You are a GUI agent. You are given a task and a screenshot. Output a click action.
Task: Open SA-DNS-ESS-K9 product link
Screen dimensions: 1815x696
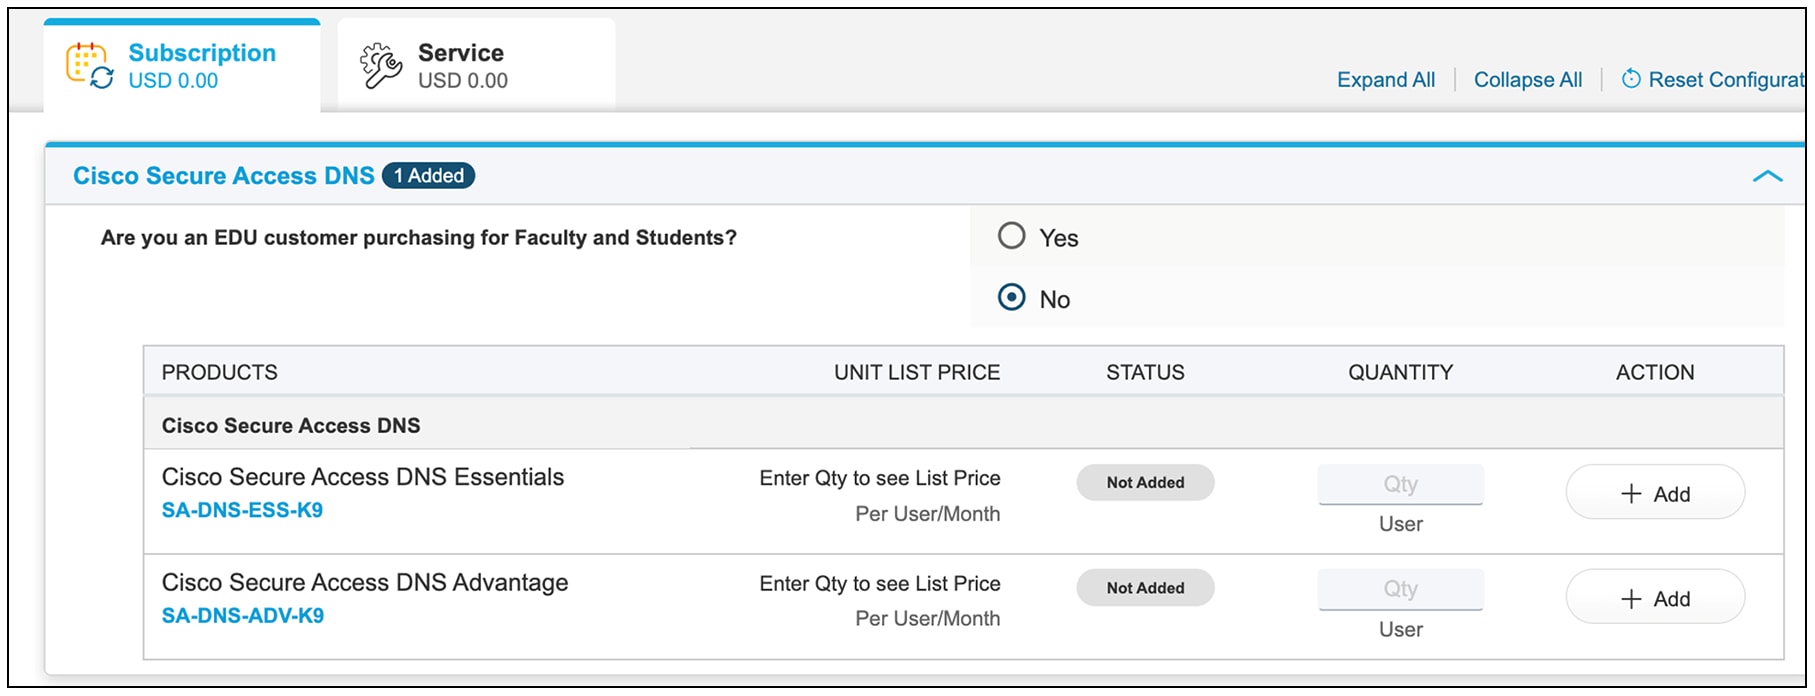click(x=242, y=510)
